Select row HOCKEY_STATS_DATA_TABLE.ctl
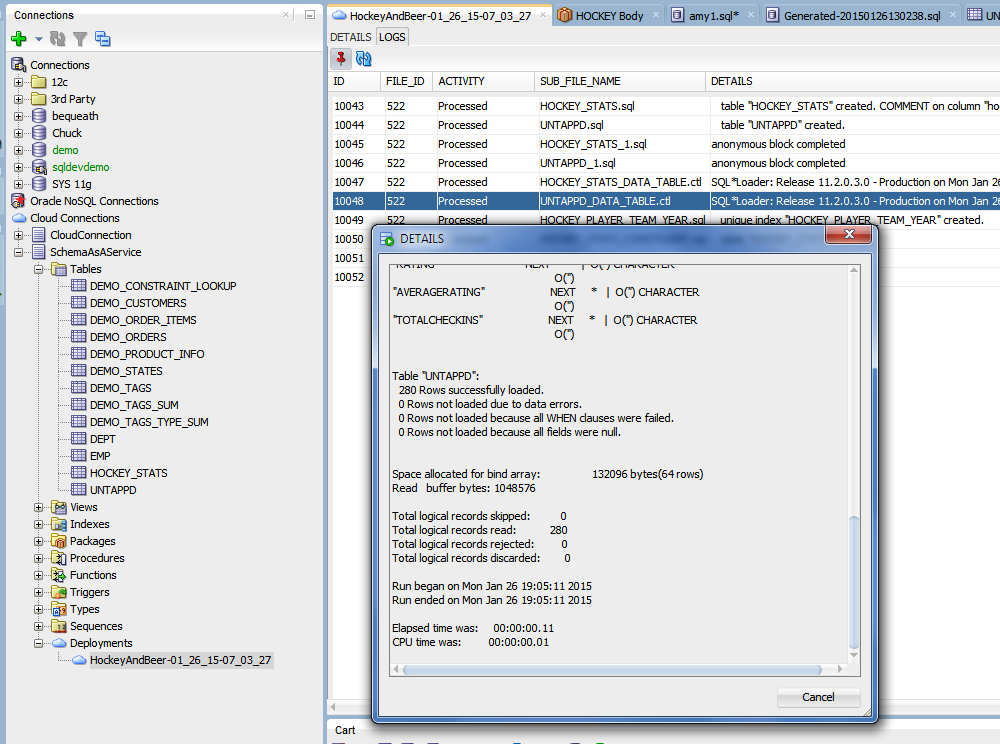 tap(666, 182)
